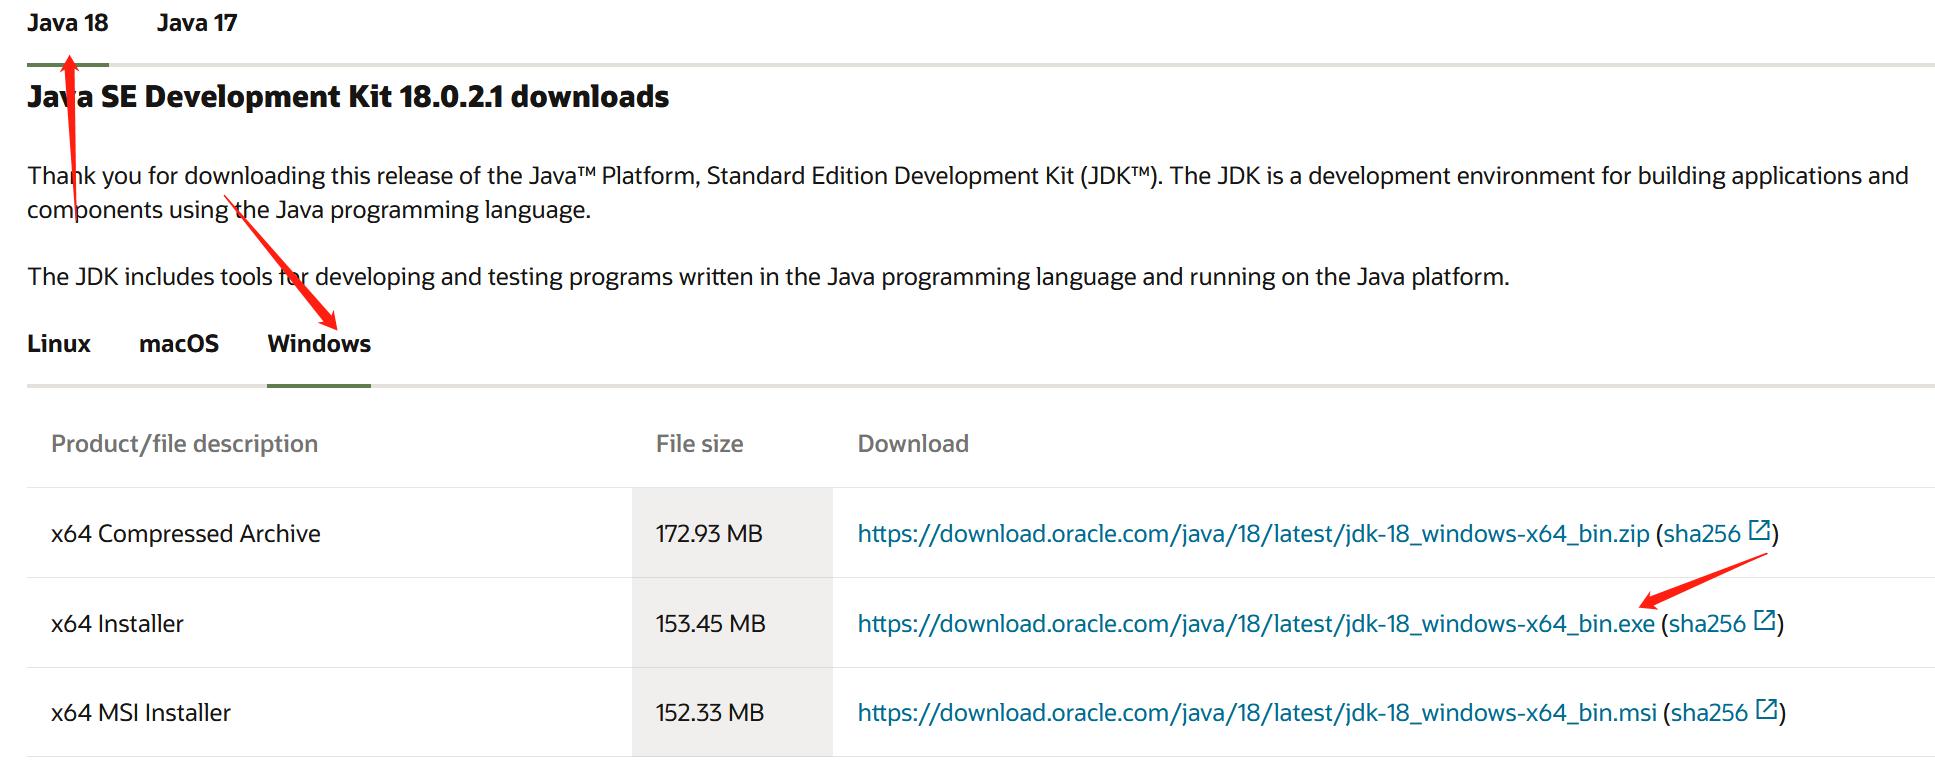The width and height of the screenshot is (1935, 764).
Task: Select the Linux platform tab
Action: pos(59,344)
